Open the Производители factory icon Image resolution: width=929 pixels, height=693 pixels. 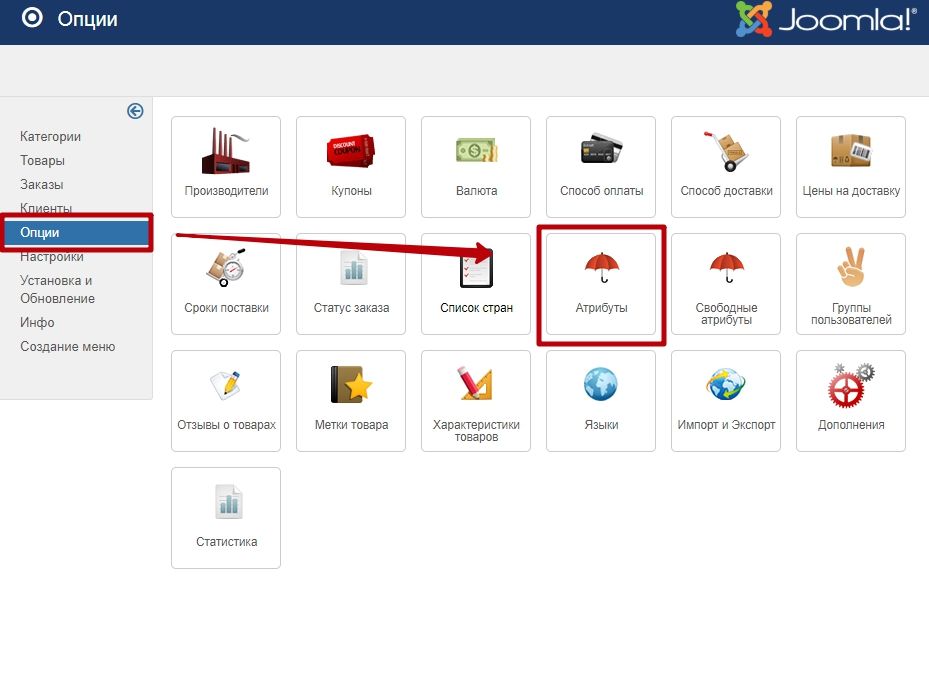click(226, 151)
